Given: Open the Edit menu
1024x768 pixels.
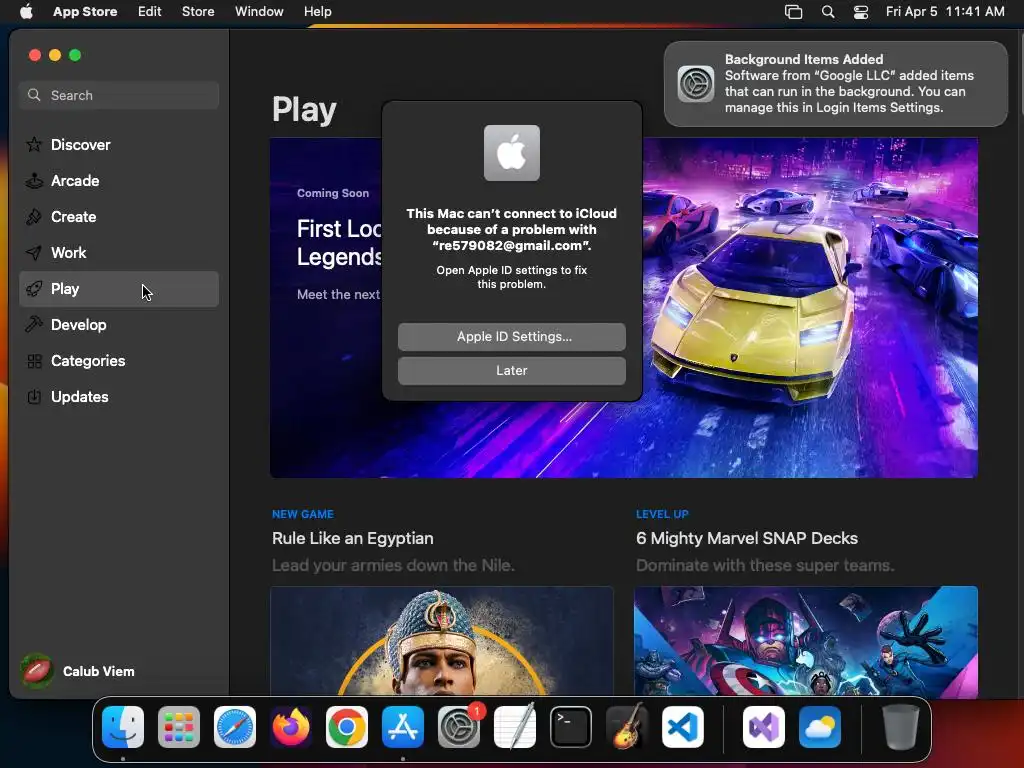Looking at the screenshot, I should [x=150, y=11].
